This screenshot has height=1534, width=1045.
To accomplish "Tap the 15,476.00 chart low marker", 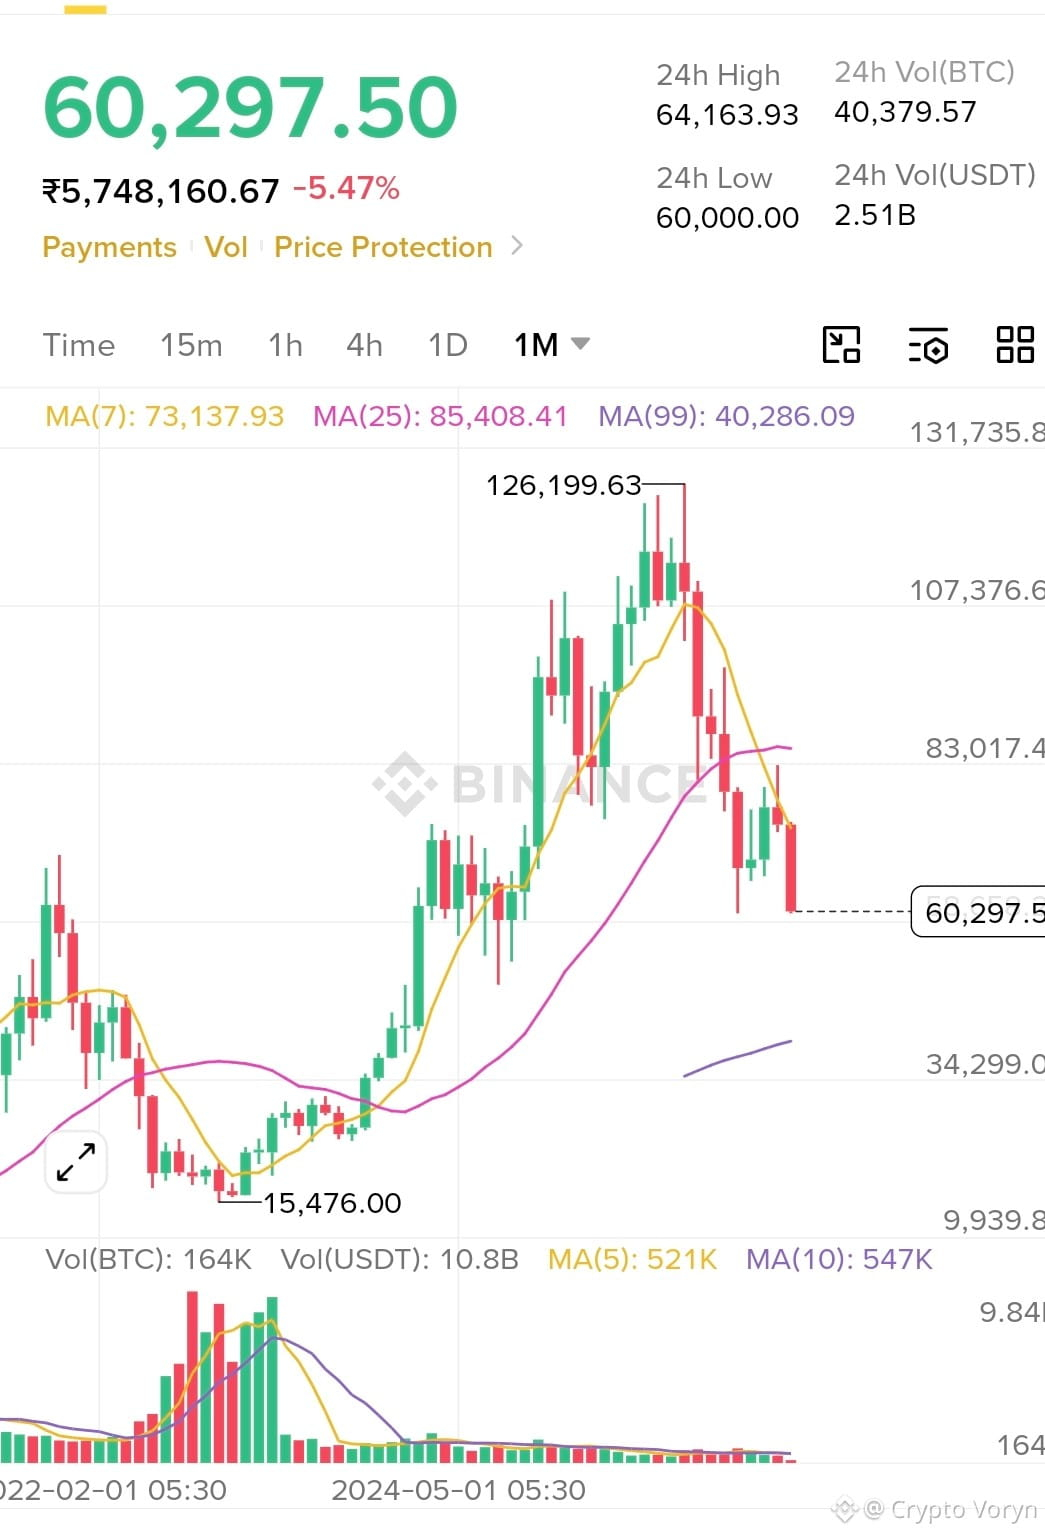I will click(332, 1203).
